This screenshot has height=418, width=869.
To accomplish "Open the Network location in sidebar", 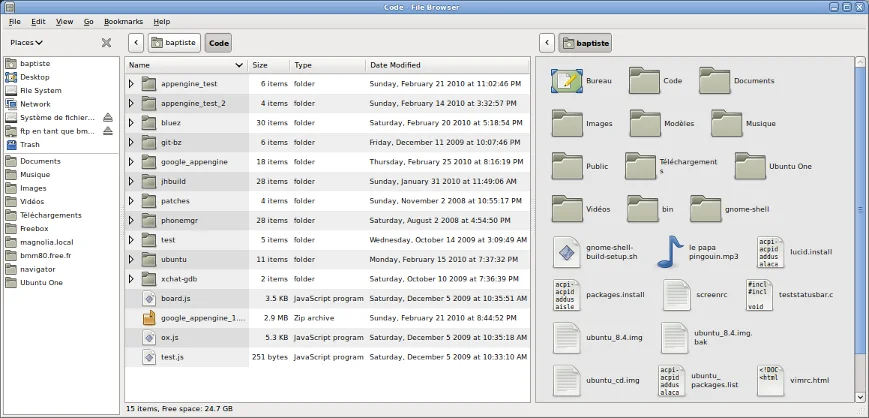I will (34, 103).
